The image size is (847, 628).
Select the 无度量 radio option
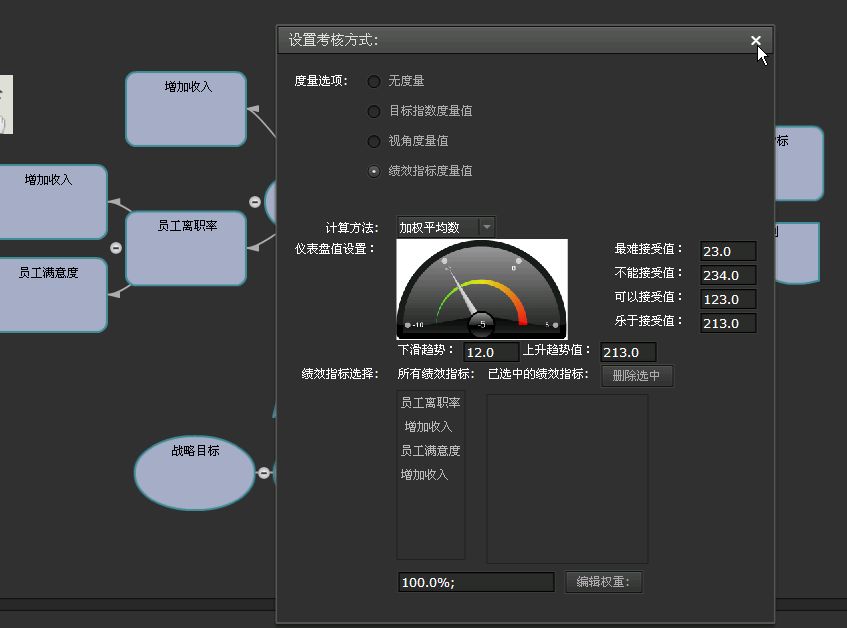coord(374,81)
